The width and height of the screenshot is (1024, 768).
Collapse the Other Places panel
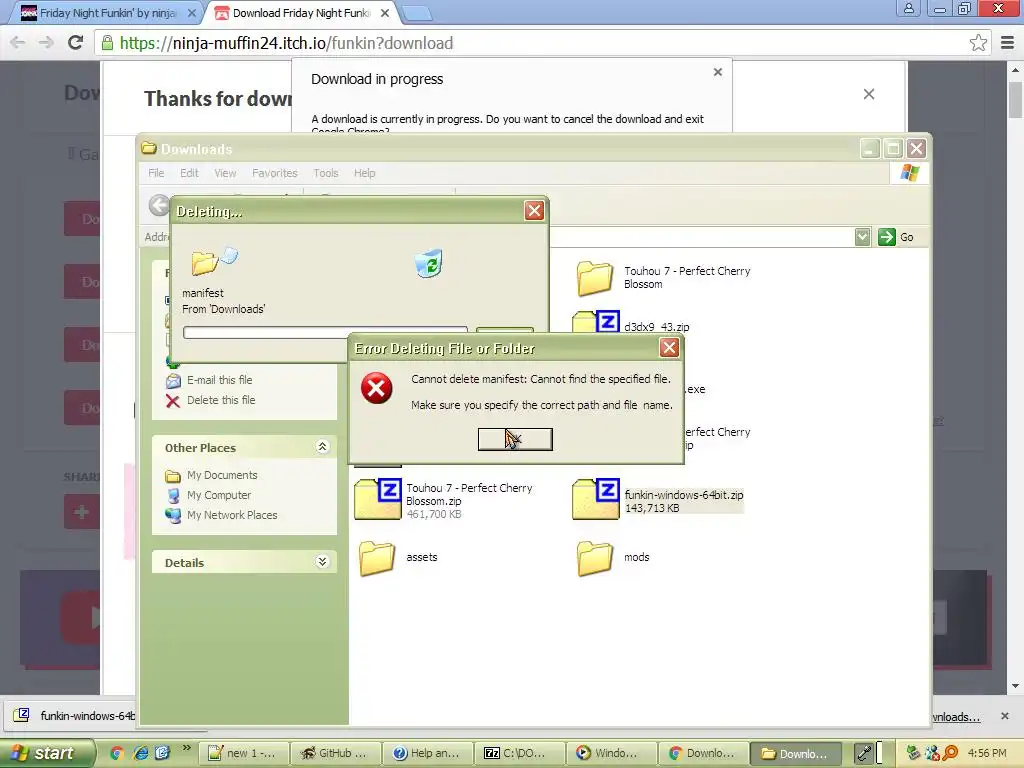click(322, 447)
